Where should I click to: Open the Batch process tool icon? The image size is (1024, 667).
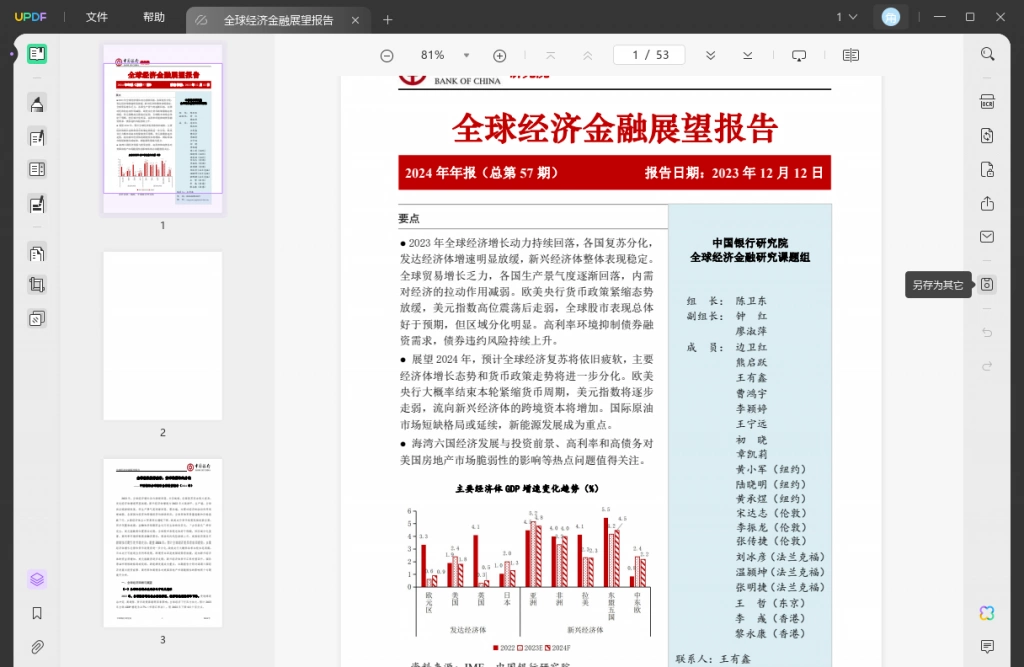coord(37,319)
